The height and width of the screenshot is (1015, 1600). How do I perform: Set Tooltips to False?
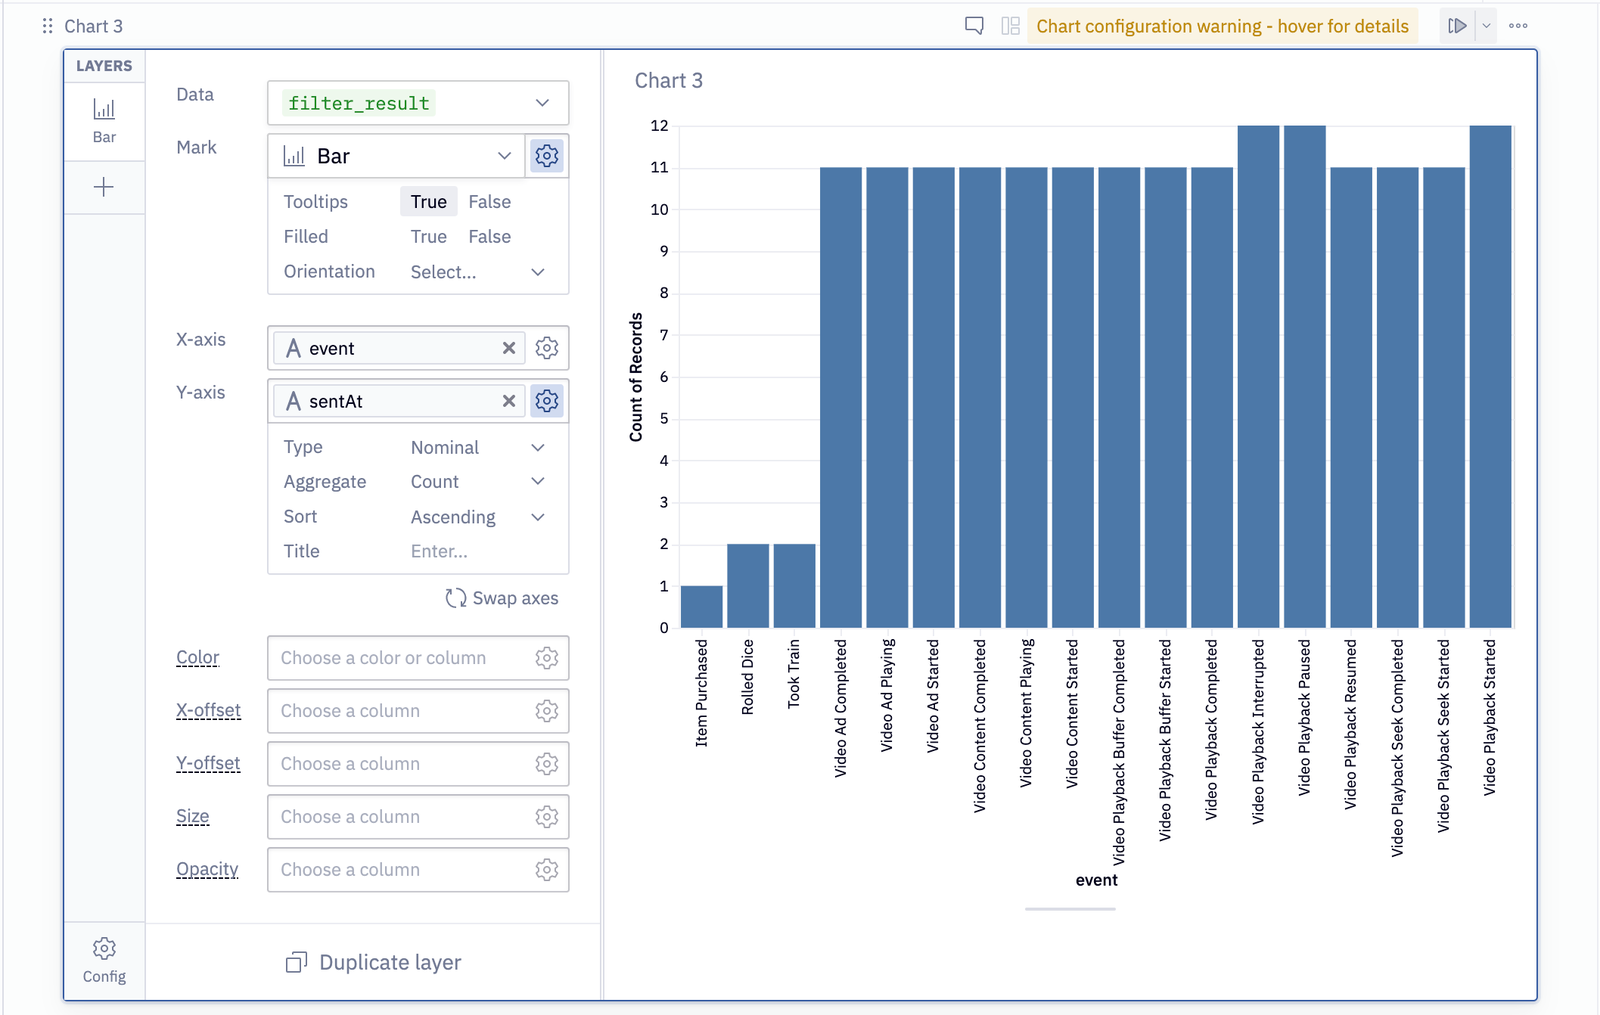pos(489,201)
